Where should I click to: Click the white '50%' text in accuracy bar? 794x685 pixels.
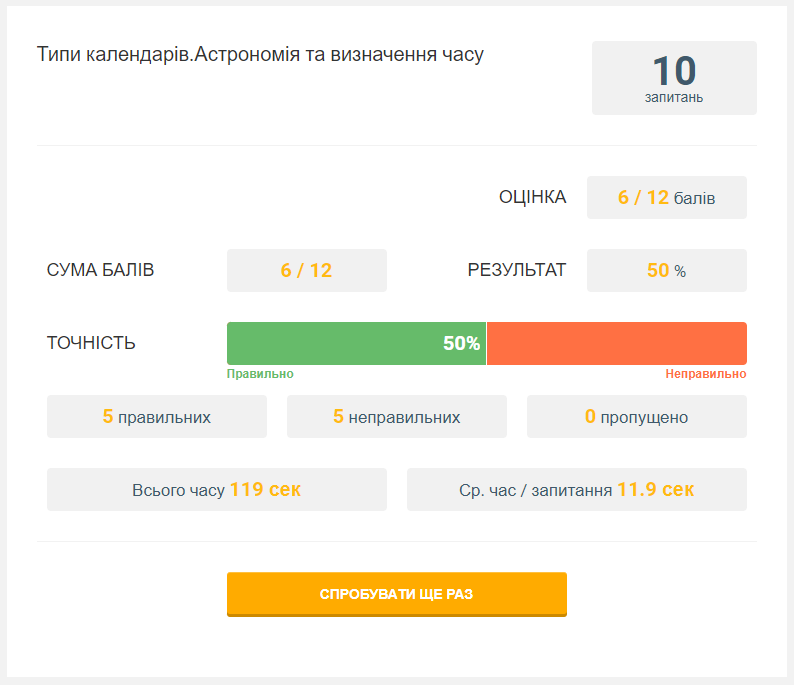(461, 343)
